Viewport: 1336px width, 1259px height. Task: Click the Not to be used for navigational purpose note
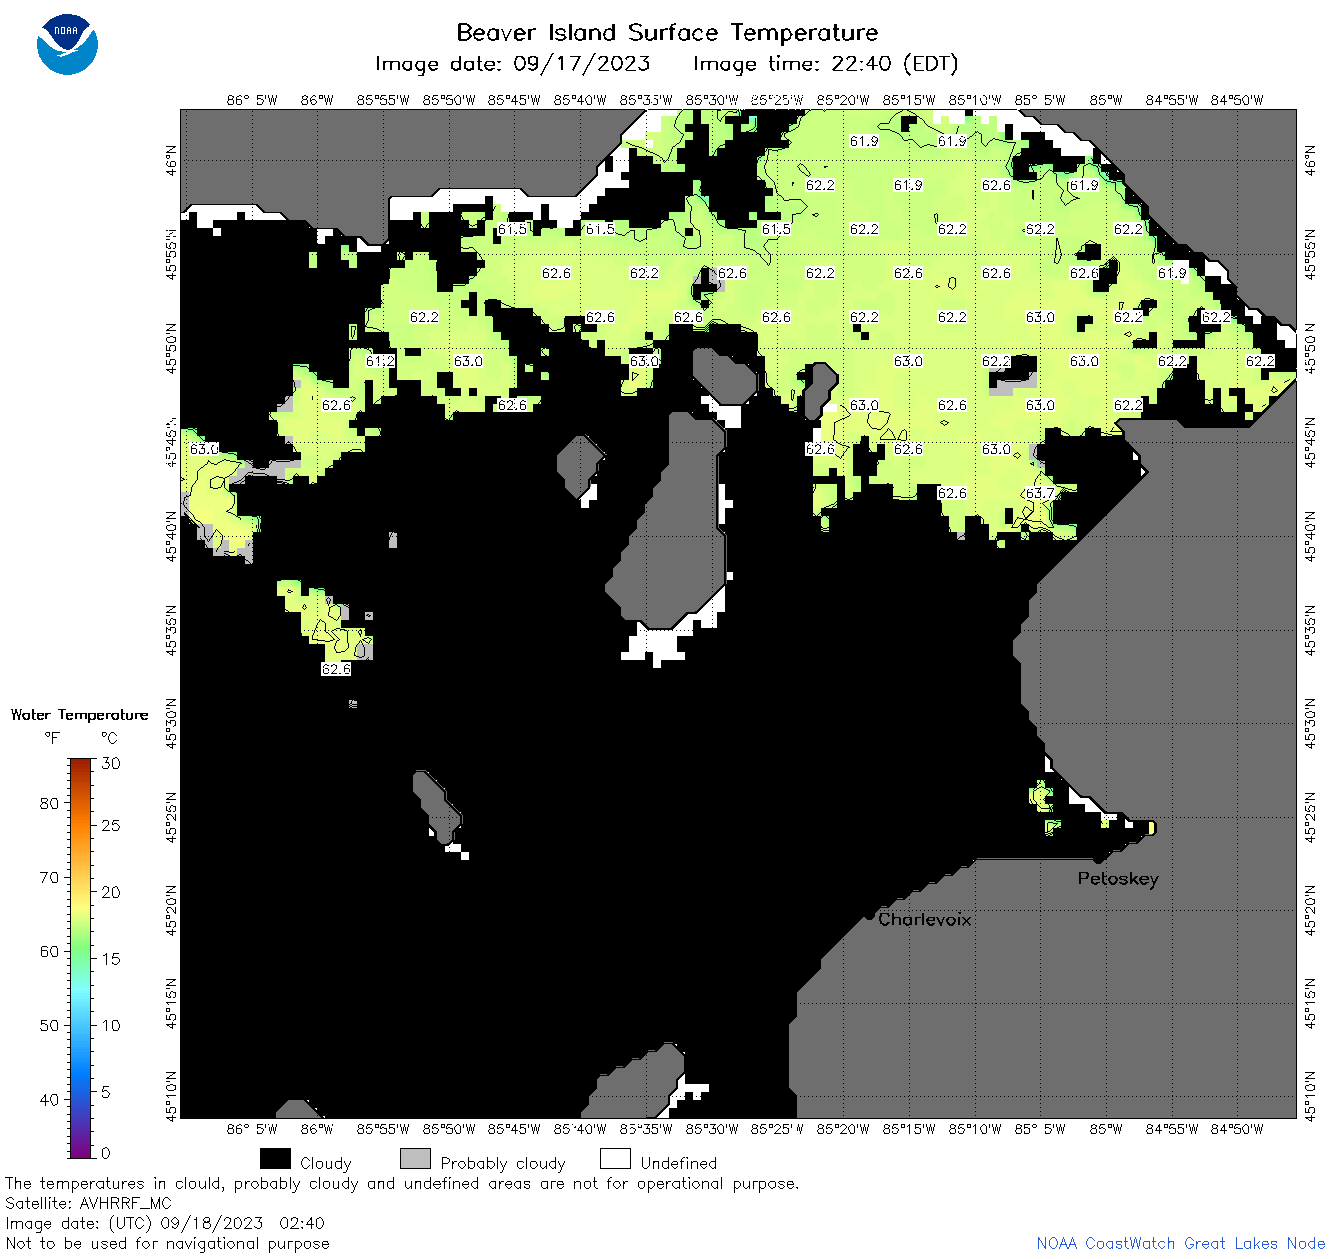pos(167,1243)
